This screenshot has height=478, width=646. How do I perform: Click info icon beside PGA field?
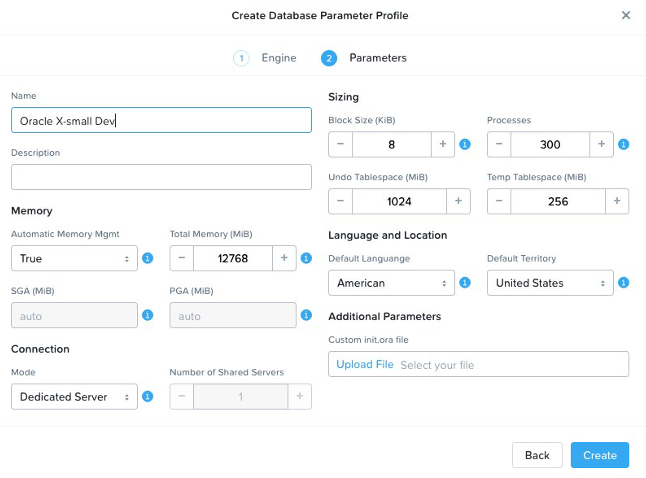pyautogui.click(x=306, y=315)
